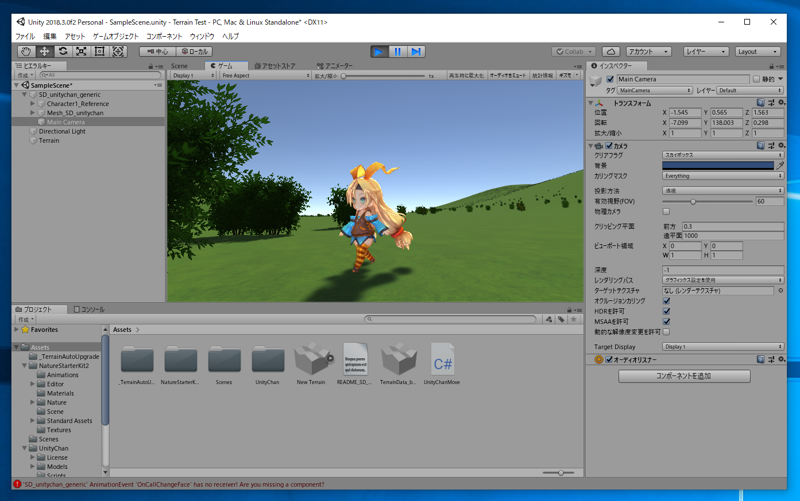Open the ゲームオブジェクト menu
The image size is (800, 501).
pyautogui.click(x=115, y=36)
